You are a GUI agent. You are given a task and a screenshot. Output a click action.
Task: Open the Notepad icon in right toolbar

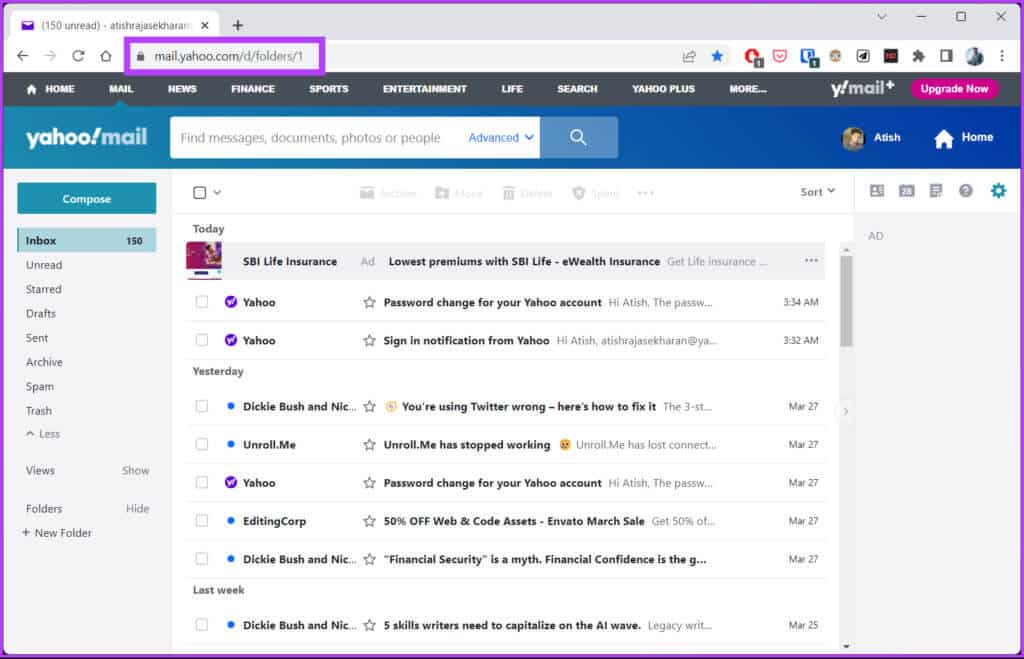[x=936, y=191]
